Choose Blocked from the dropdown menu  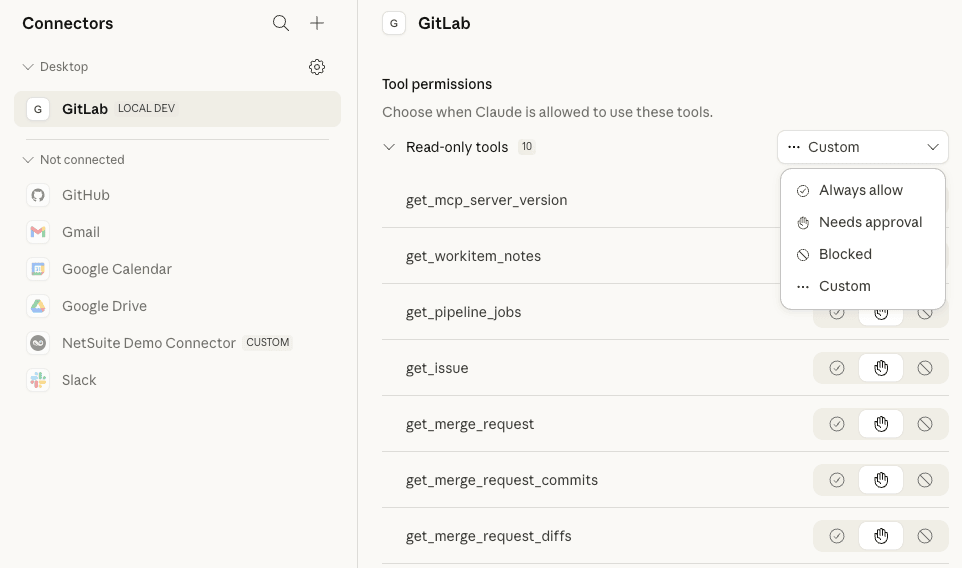coord(845,254)
